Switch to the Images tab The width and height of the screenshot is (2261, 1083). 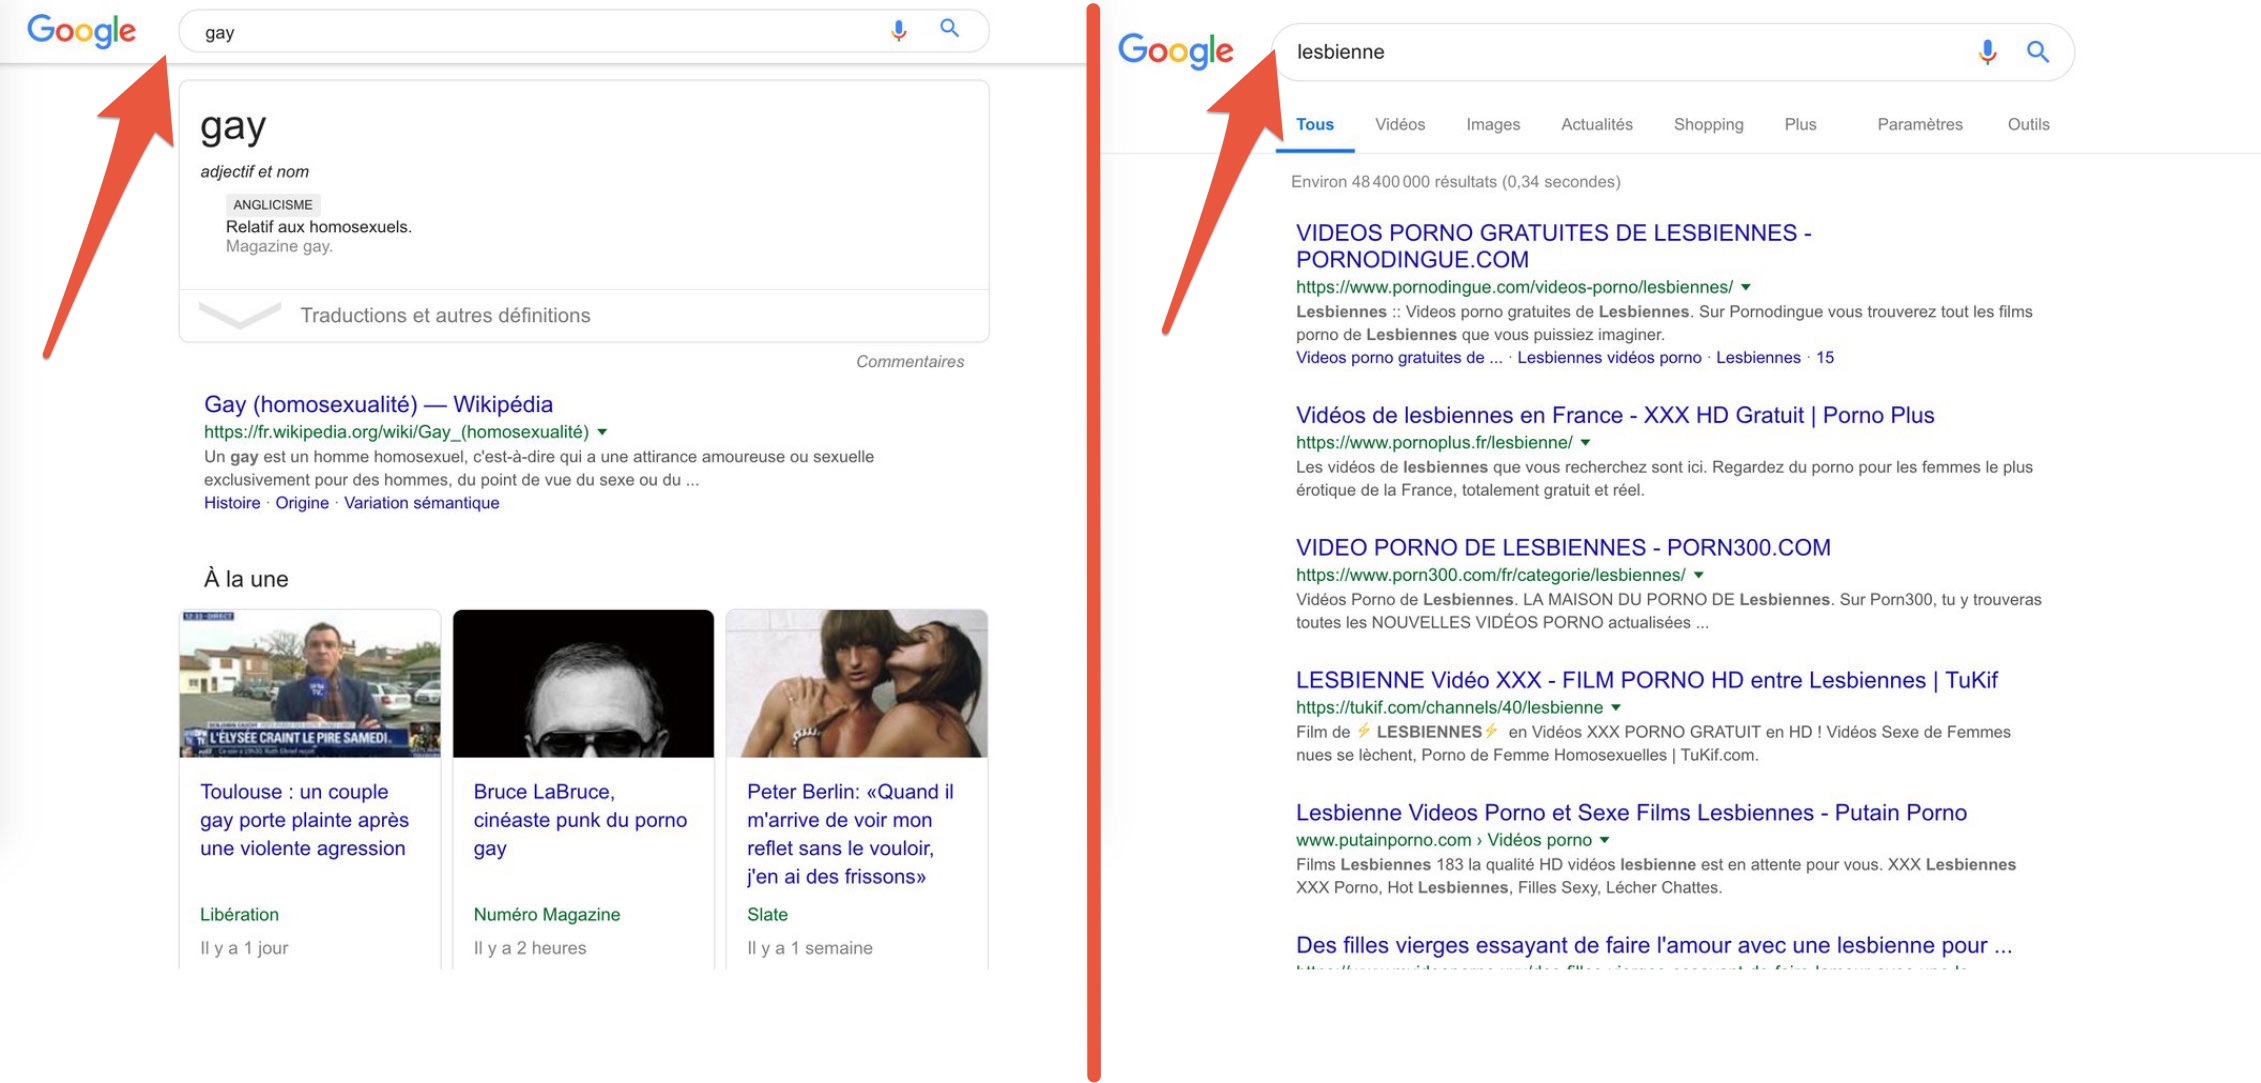coord(1493,124)
